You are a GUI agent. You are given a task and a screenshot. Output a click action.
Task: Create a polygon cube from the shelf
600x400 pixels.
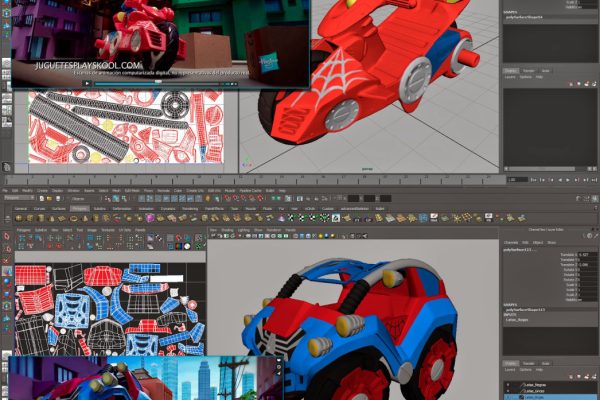click(x=30, y=218)
